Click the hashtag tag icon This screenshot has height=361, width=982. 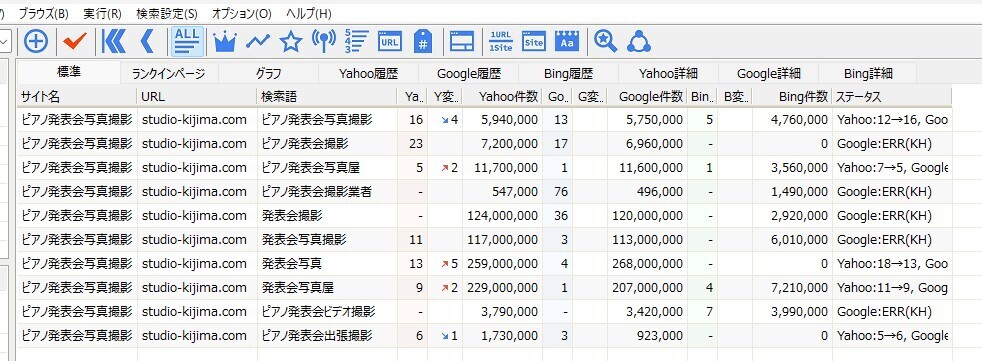click(x=423, y=41)
